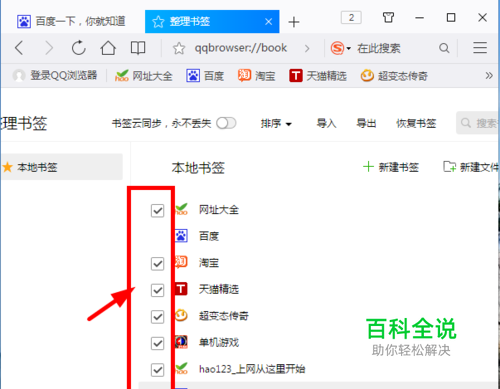Star the current page in address bar
Screen dimensions: 500x389
(x=179, y=48)
